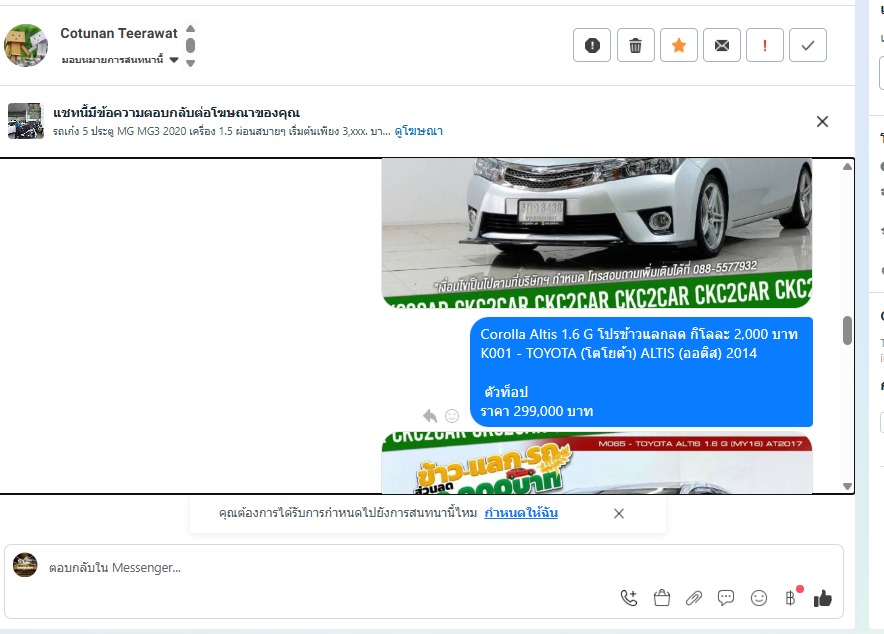
Task: Click the page avatar in reply box
Action: 25,565
